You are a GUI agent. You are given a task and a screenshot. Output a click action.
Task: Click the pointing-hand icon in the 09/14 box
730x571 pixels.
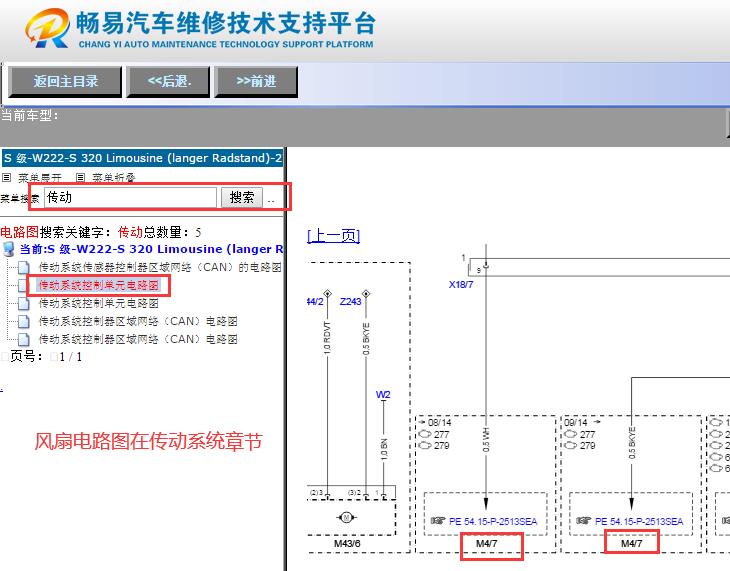point(583,521)
